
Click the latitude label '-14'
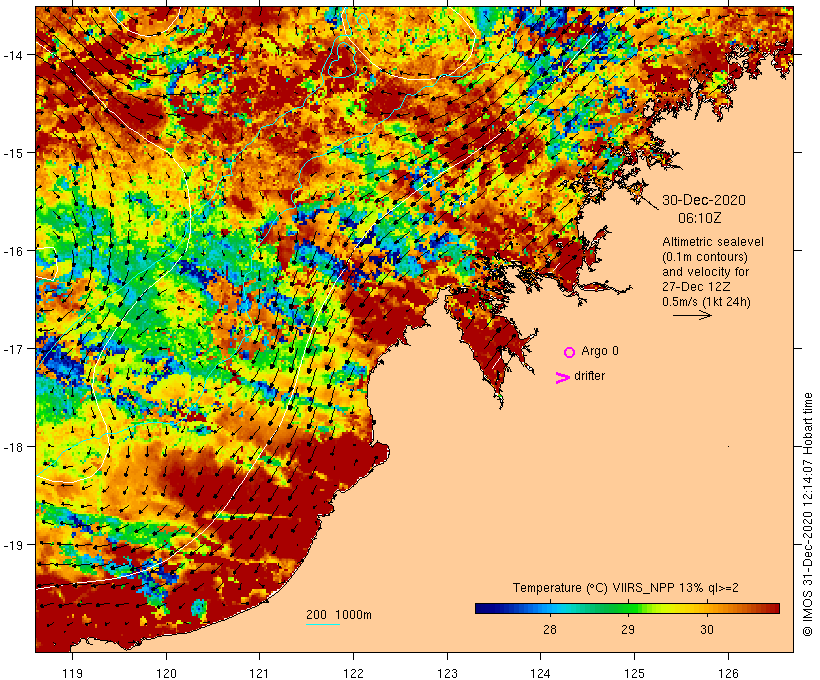[x=12, y=55]
